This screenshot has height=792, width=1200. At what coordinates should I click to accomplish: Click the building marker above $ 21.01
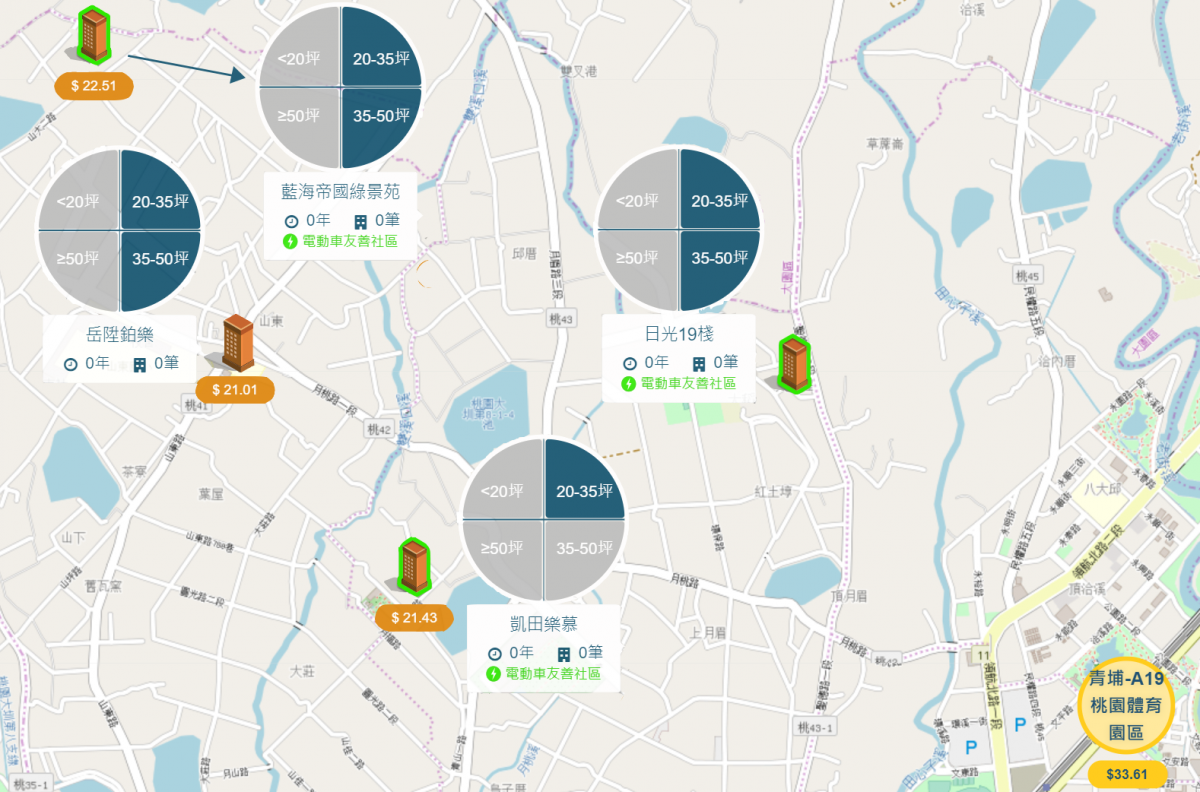pyautogui.click(x=238, y=343)
